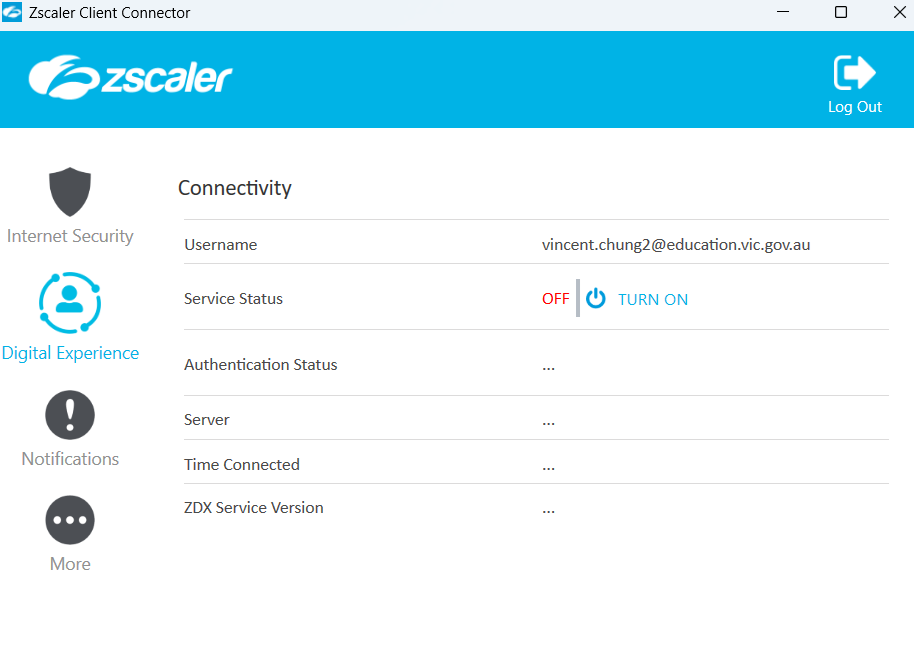Switch to Internet Security tab label
914x658 pixels.
coord(70,236)
